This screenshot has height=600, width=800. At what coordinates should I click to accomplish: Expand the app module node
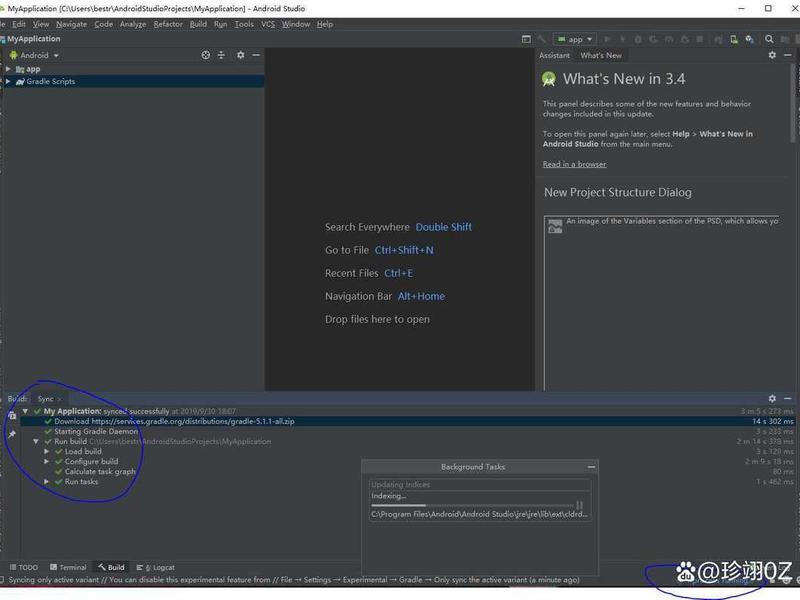coord(8,69)
